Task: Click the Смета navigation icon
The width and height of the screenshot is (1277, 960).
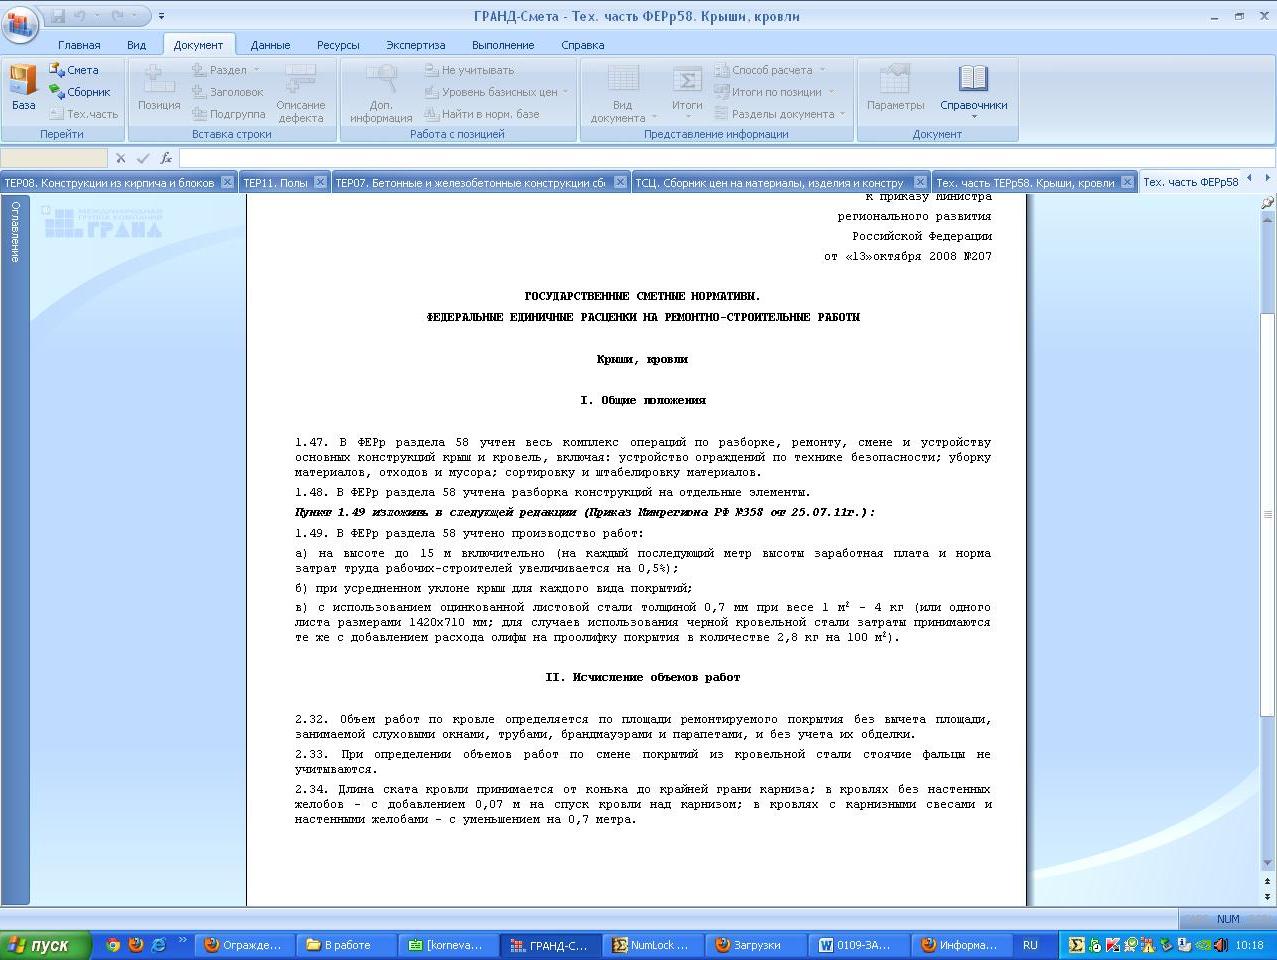Action: point(58,70)
